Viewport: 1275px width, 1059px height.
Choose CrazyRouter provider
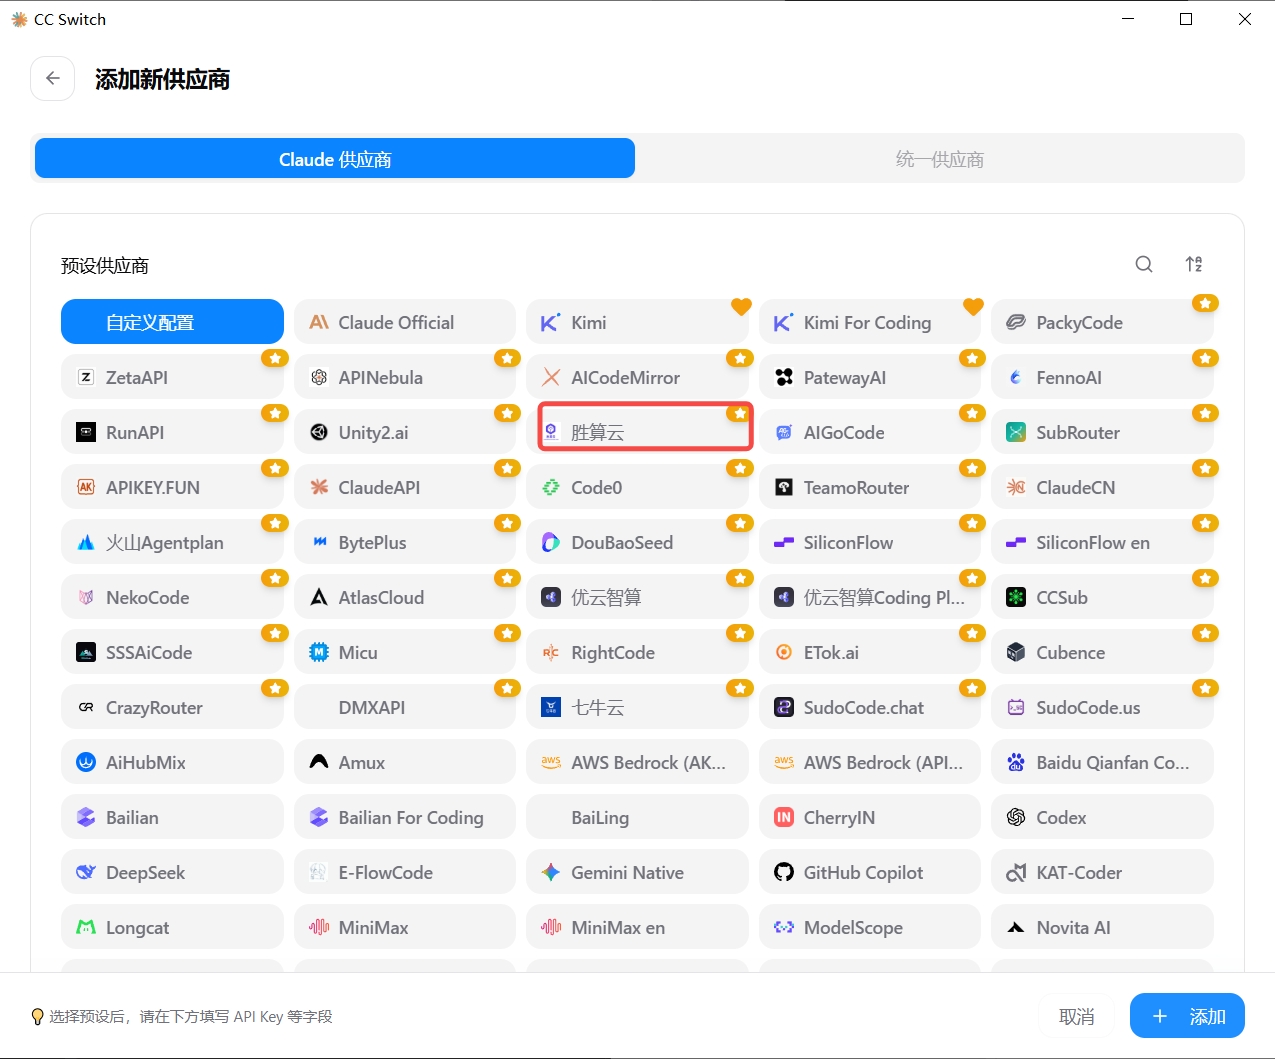tap(172, 707)
